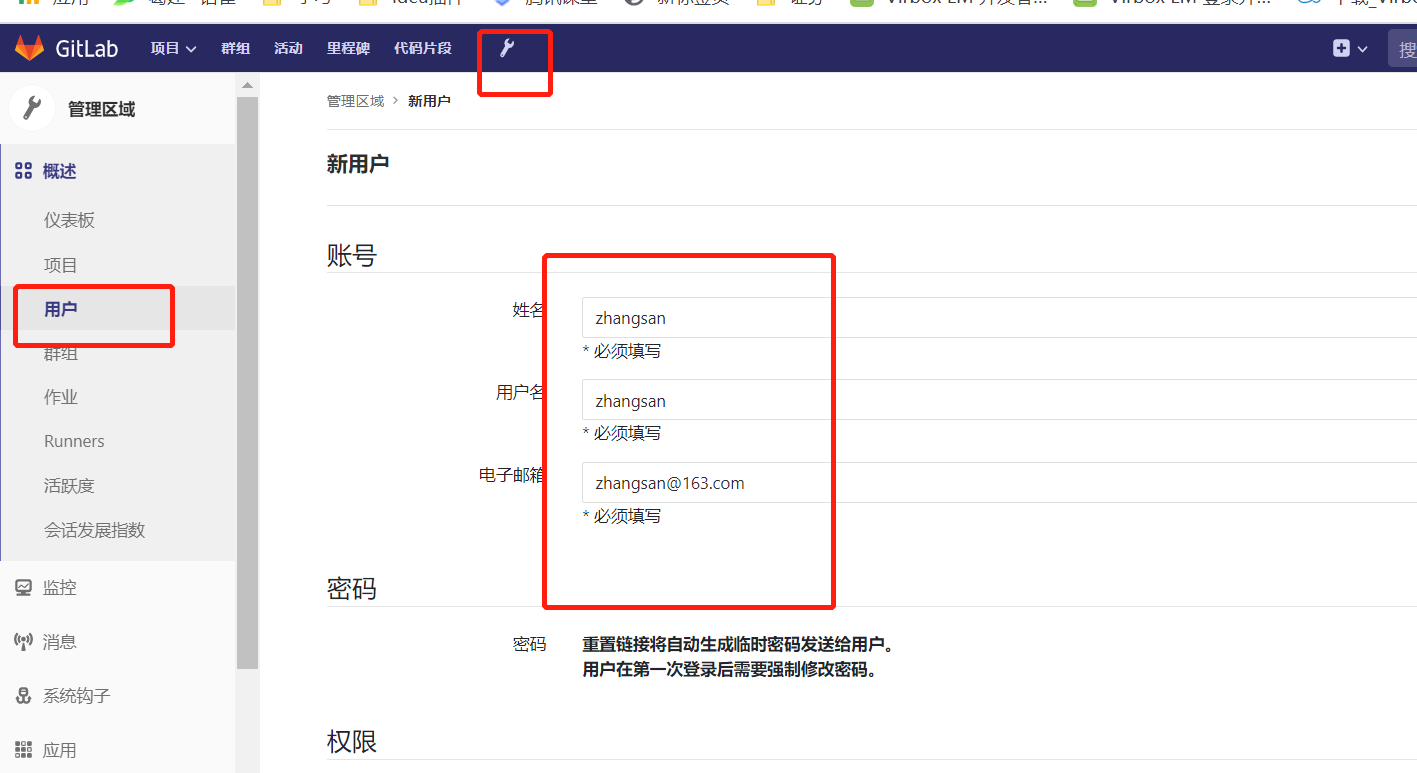Click the GitLab fox logo

click(x=29, y=47)
